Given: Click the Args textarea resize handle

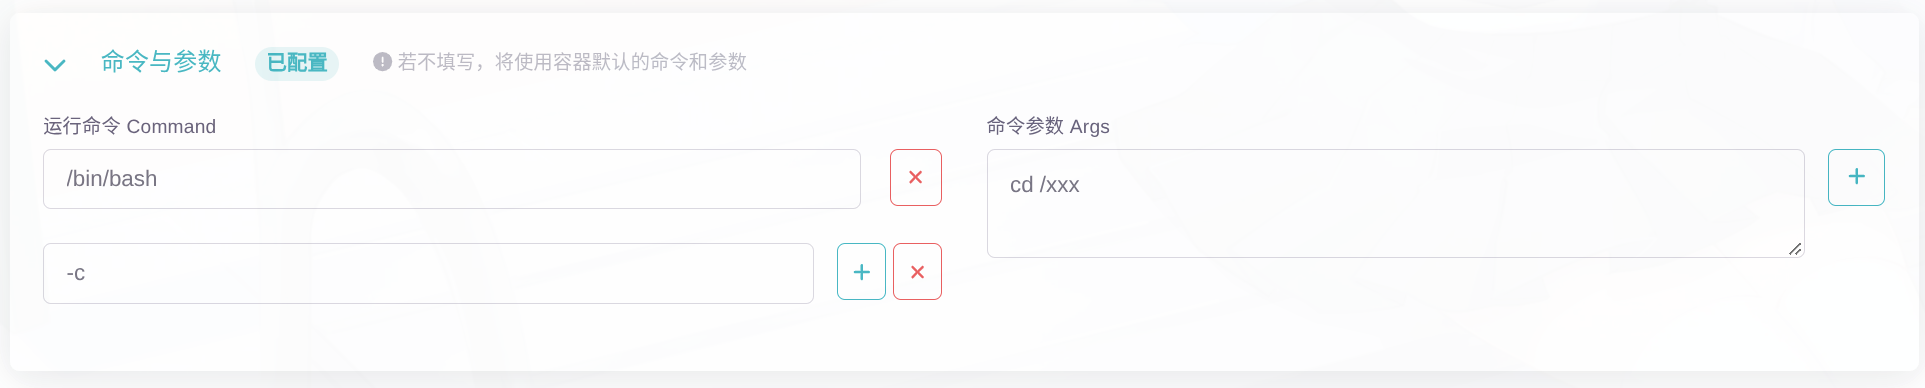Looking at the screenshot, I should coord(1795,249).
